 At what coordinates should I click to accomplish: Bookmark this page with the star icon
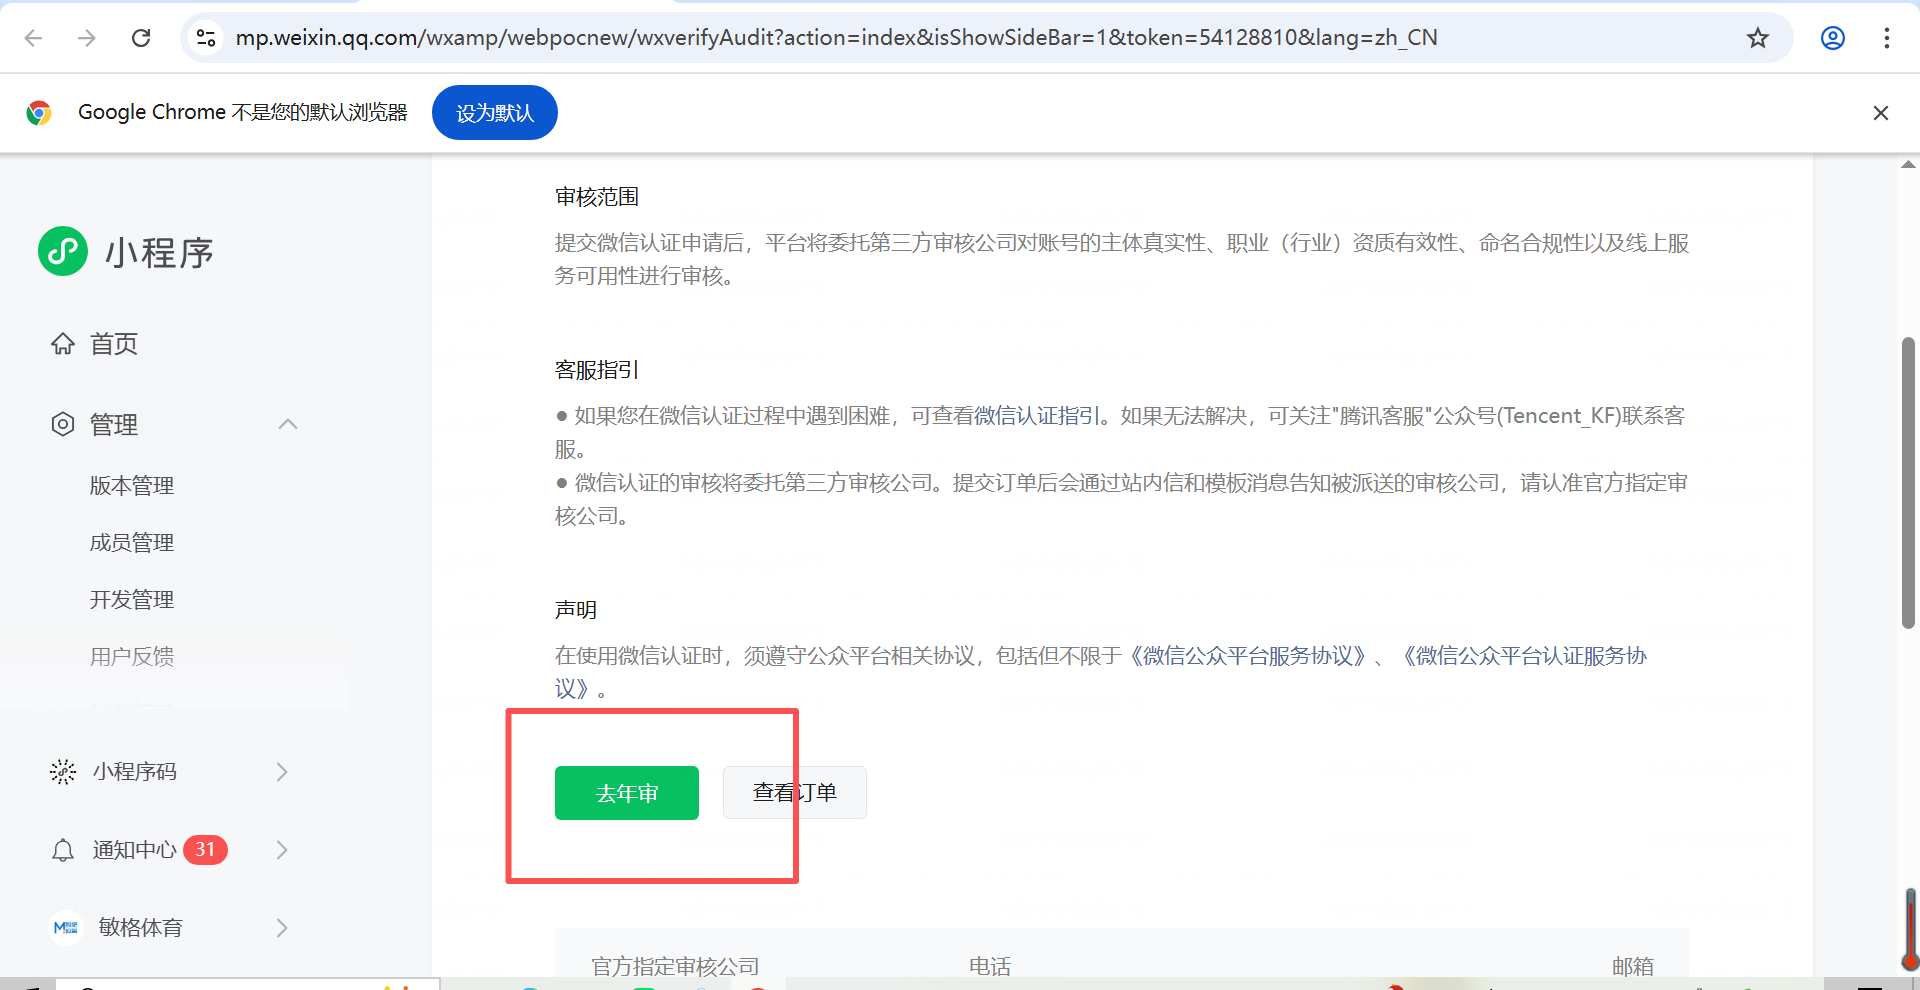(1758, 38)
